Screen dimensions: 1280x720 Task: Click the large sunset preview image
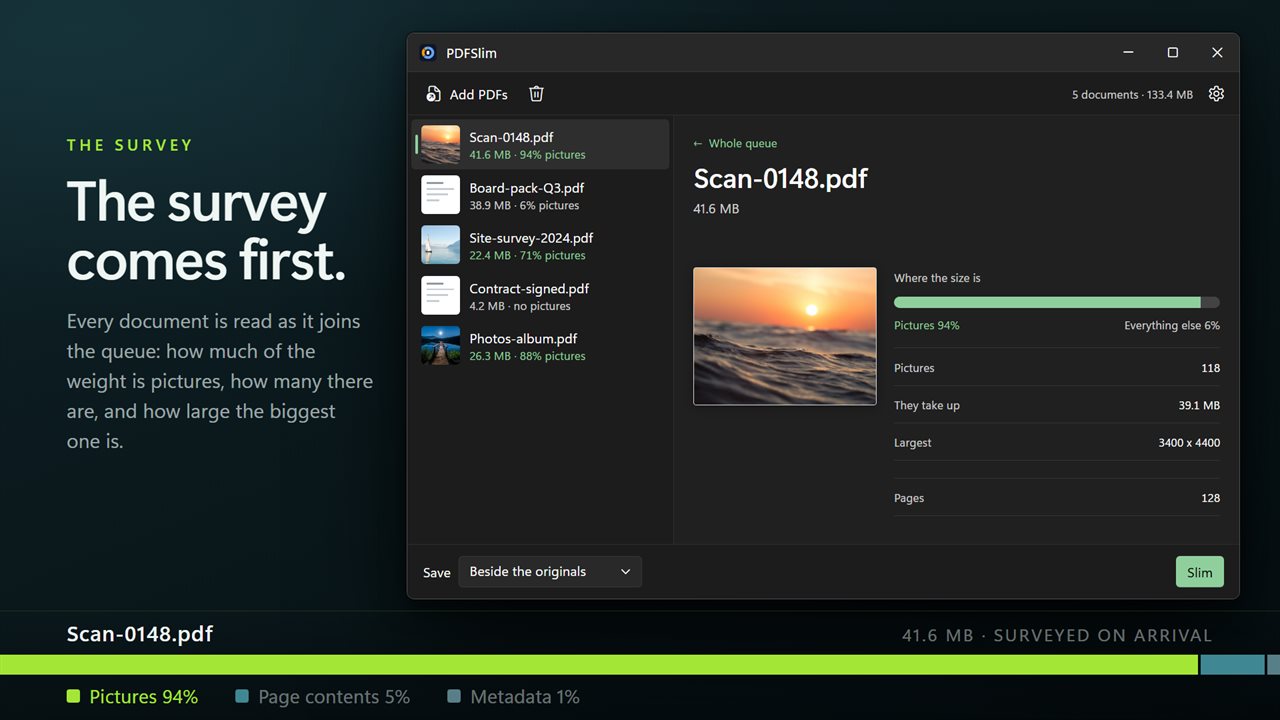pyautogui.click(x=785, y=336)
